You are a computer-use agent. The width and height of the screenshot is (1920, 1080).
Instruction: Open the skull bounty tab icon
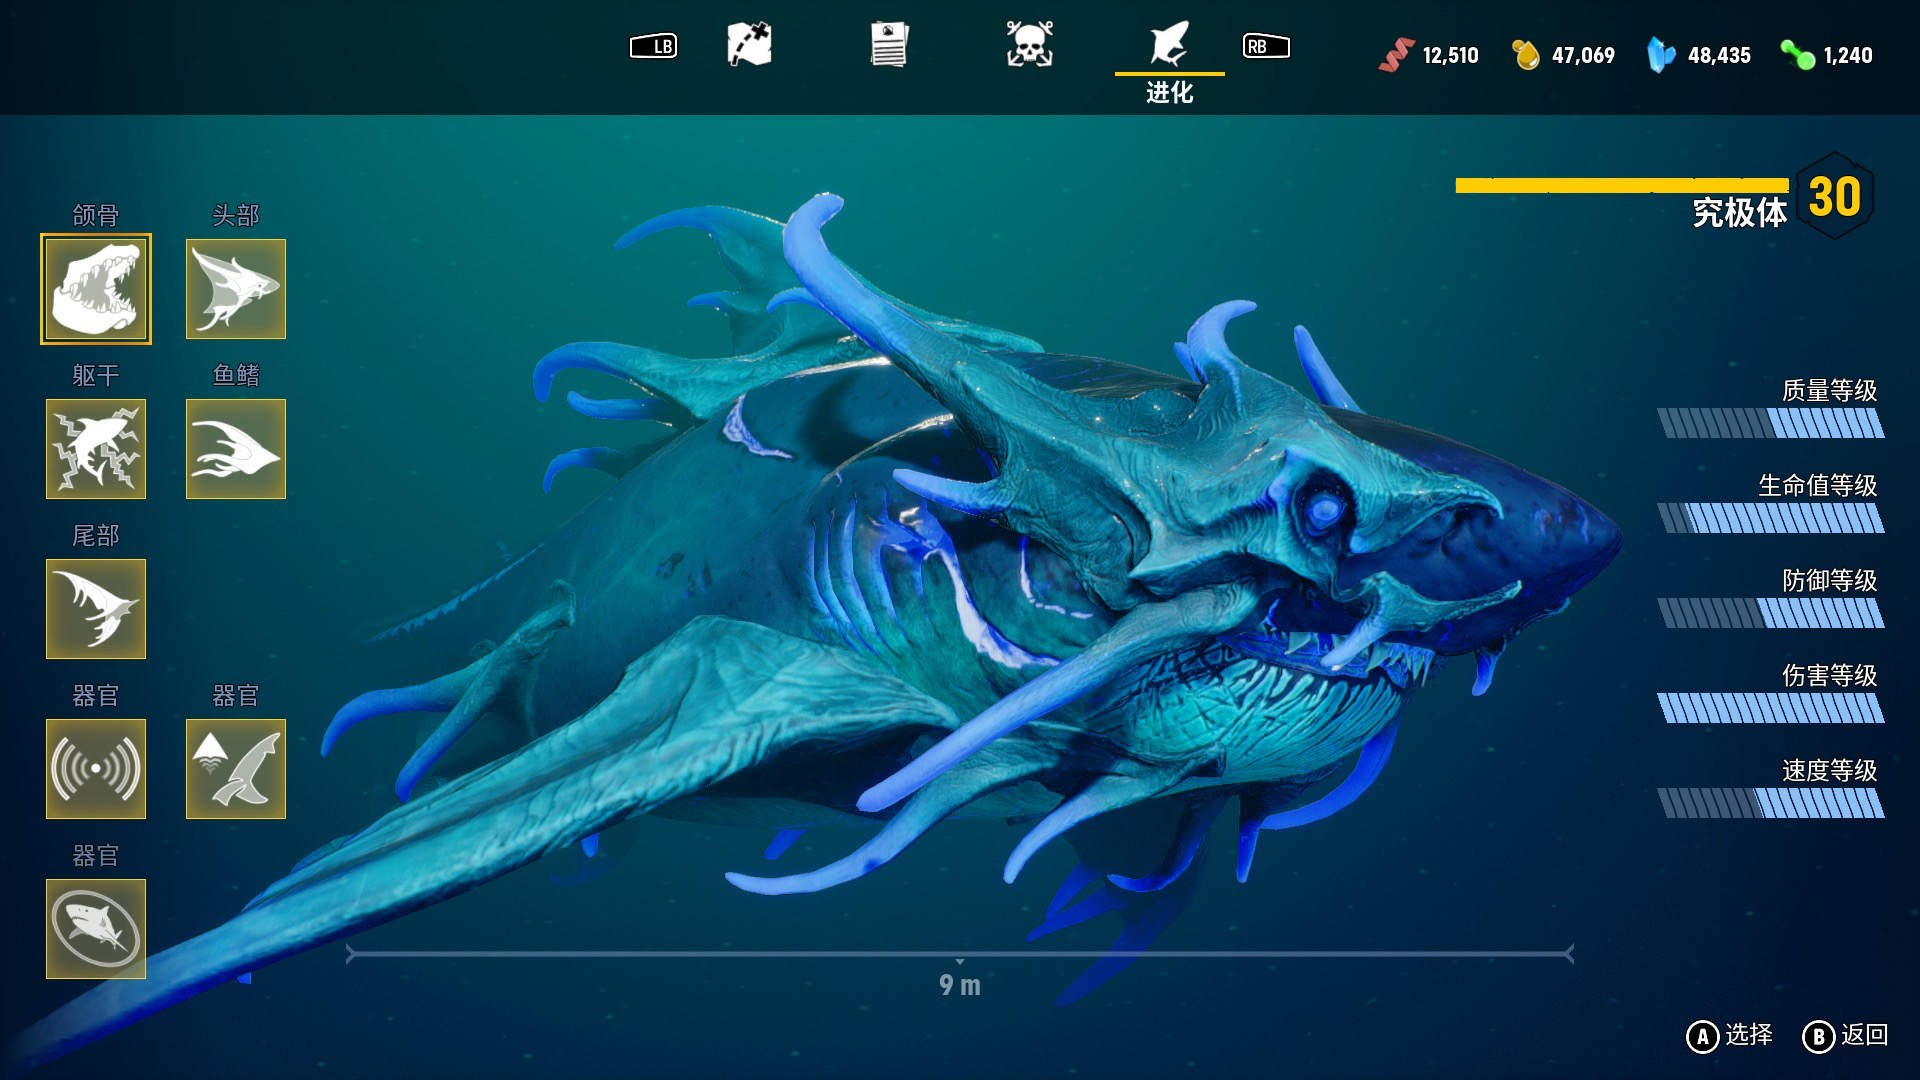(1029, 45)
